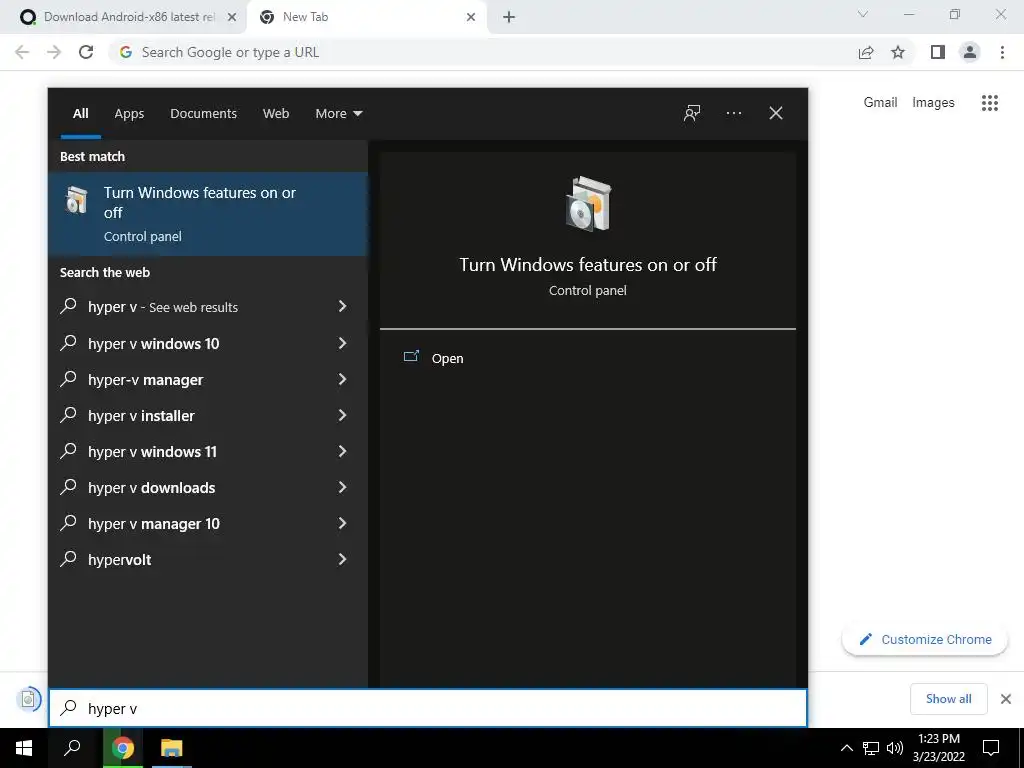
Task: Bookmark this tab with the star icon
Action: coord(898,52)
